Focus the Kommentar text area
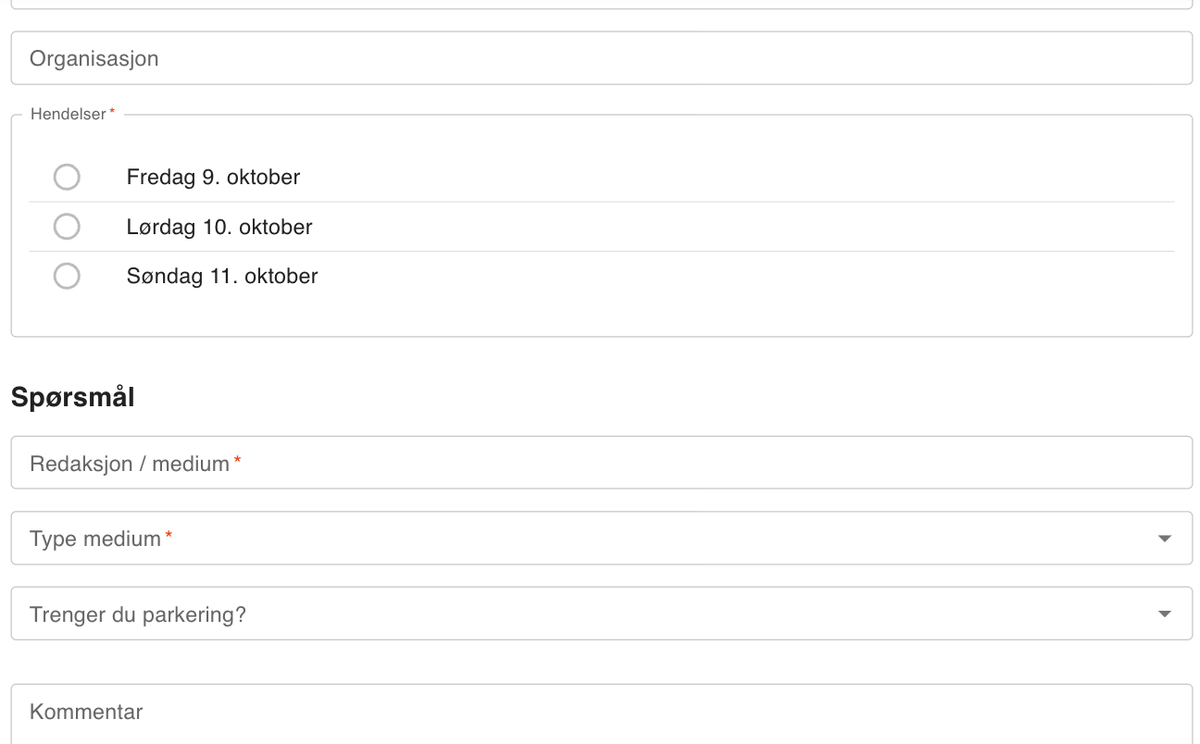This screenshot has width=1200, height=744. pos(601,714)
